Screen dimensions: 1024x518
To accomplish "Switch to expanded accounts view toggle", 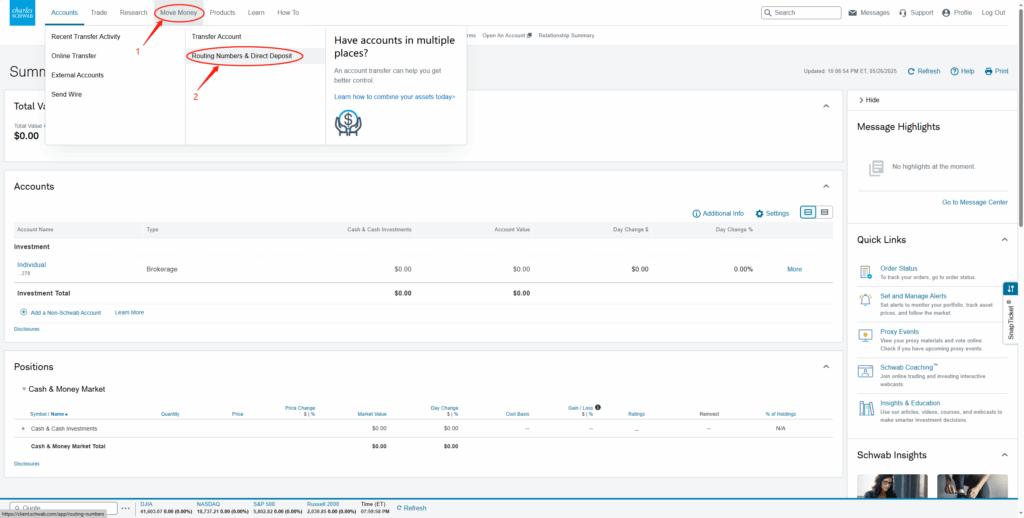I will [x=808, y=212].
